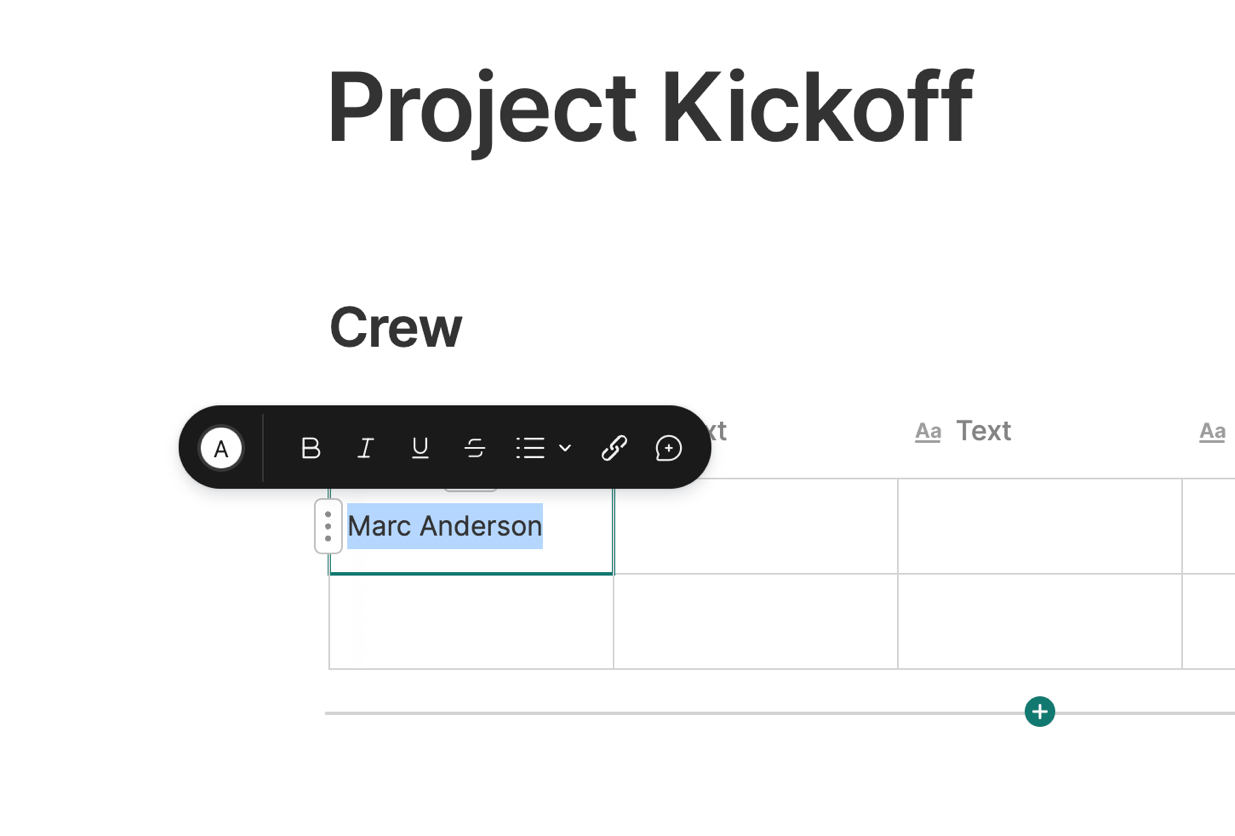Screen dimensions: 1235x836
Task: Click the row drag handle dots
Action: [x=328, y=526]
